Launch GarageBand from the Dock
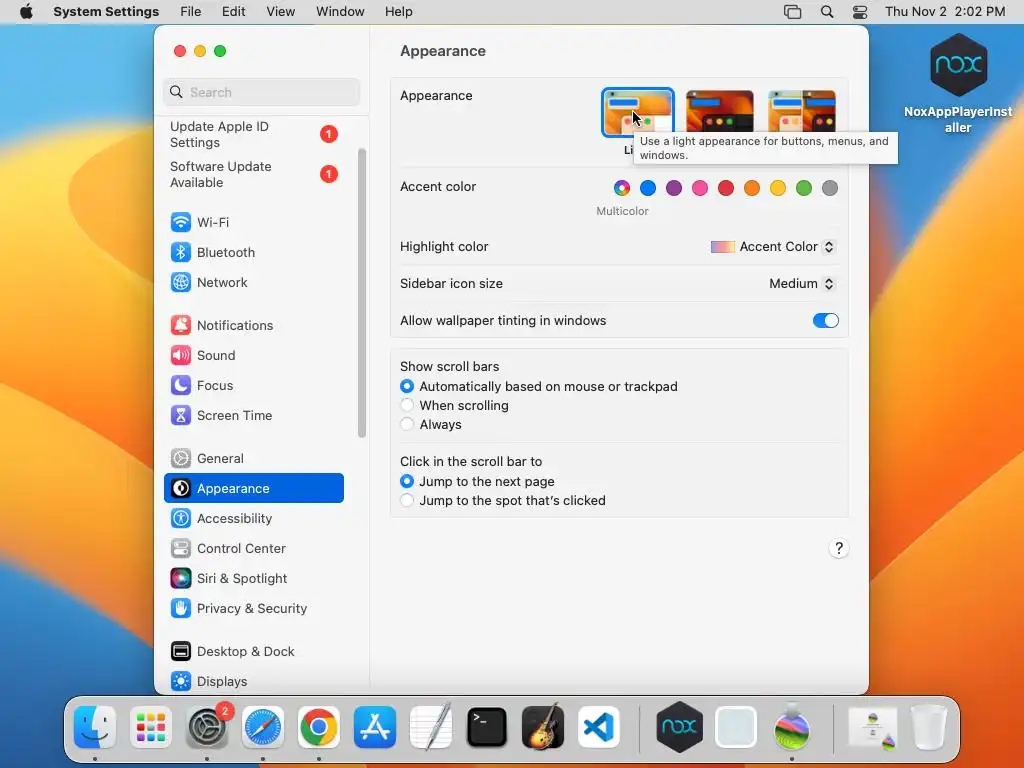The height and width of the screenshot is (768, 1024). tap(543, 726)
